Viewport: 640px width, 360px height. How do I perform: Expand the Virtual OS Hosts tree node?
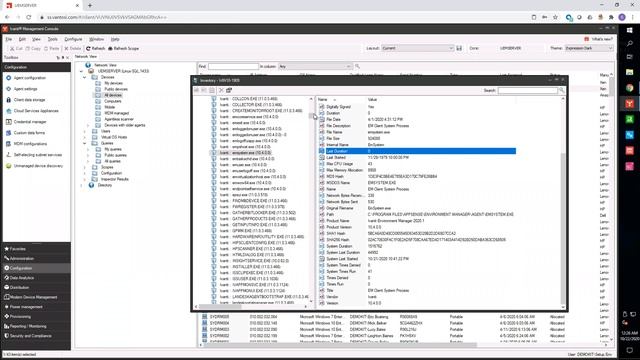pyautogui.click(x=84, y=137)
